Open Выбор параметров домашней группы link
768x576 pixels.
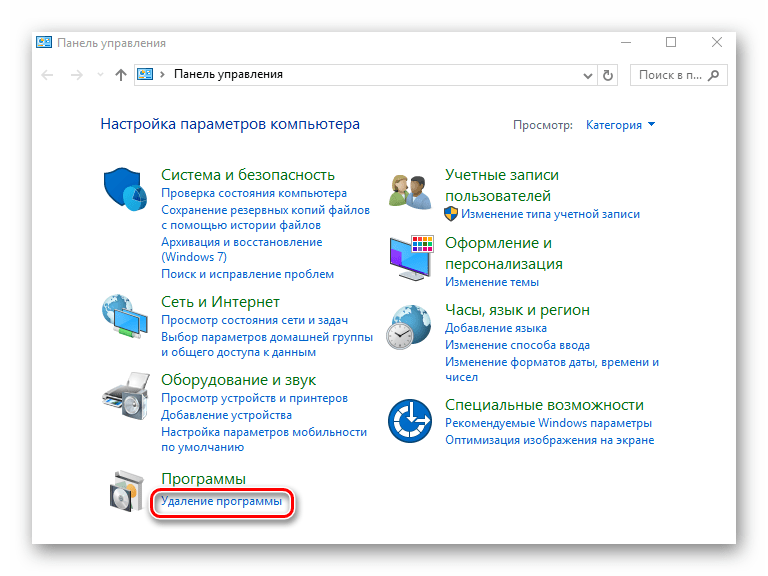pos(267,344)
